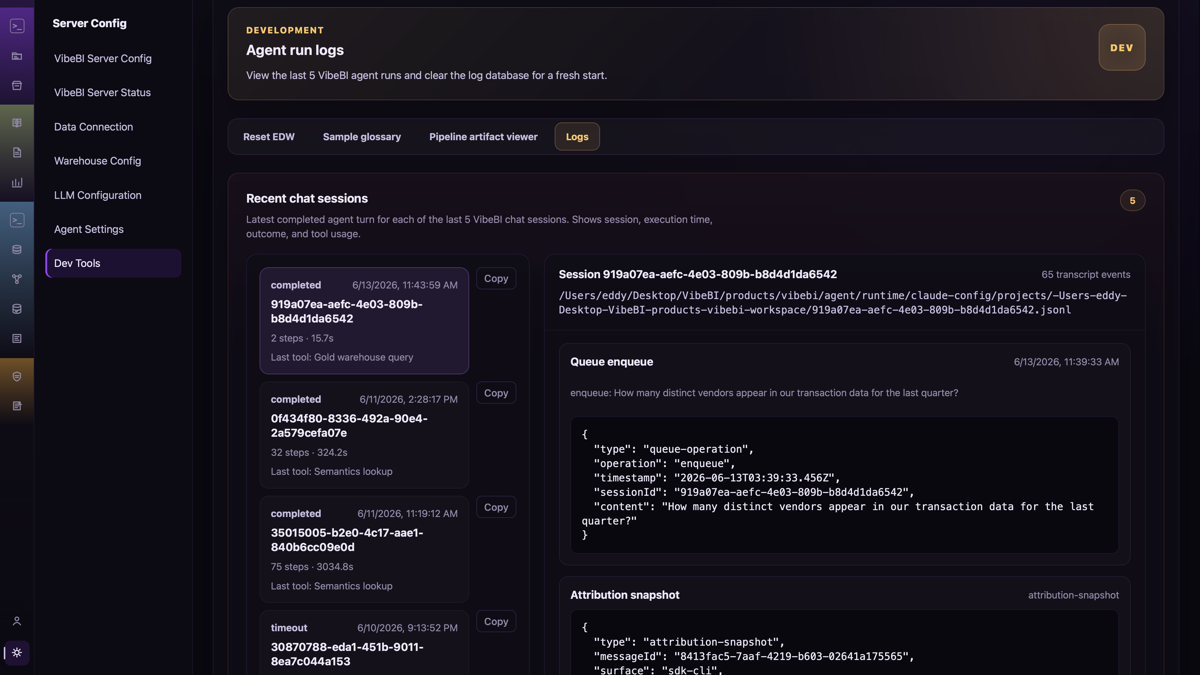Copy session 35015005-b2e0-4c17 ID
The image size is (1200, 675).
(496, 507)
